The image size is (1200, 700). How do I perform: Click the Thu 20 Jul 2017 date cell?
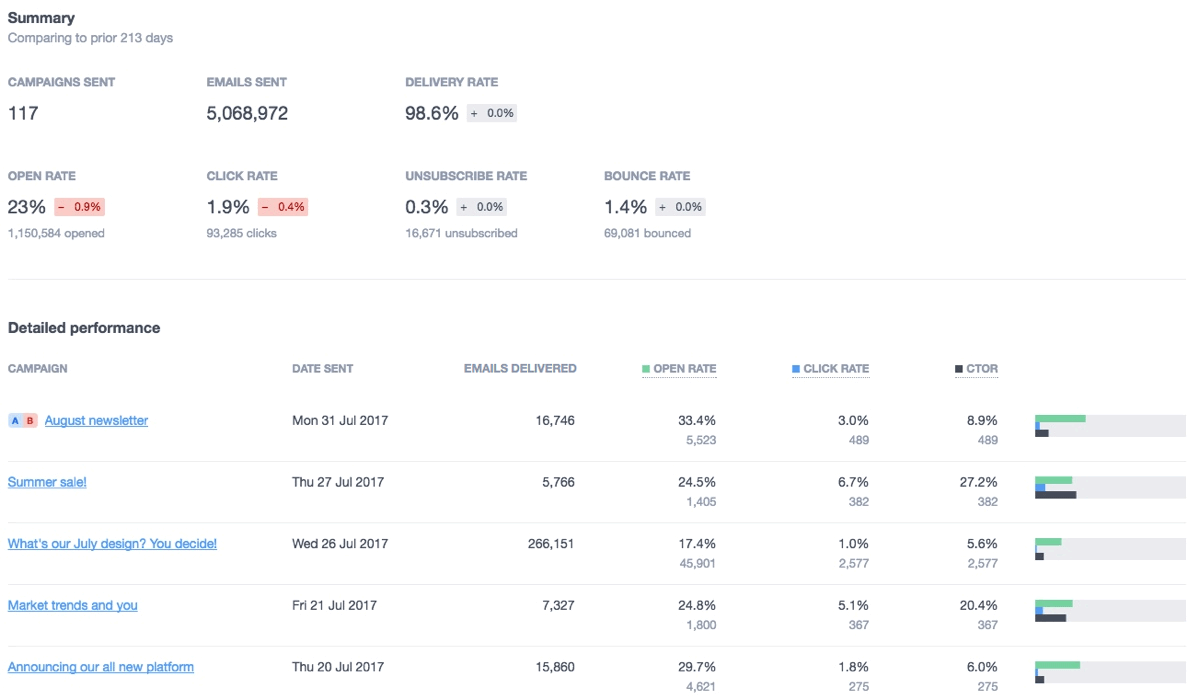[x=338, y=667]
